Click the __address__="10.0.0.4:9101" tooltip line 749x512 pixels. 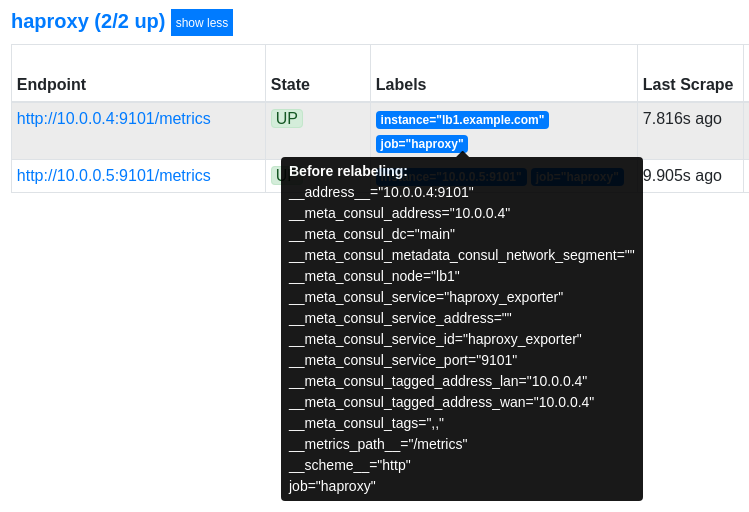point(381,192)
